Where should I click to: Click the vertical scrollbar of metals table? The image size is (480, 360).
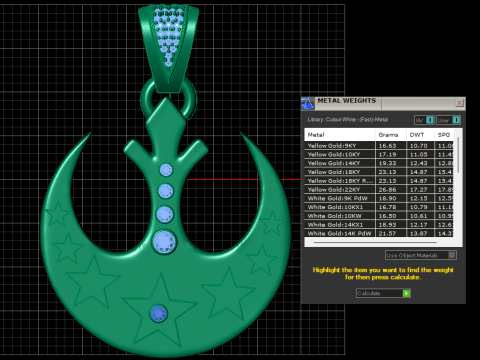(x=458, y=155)
